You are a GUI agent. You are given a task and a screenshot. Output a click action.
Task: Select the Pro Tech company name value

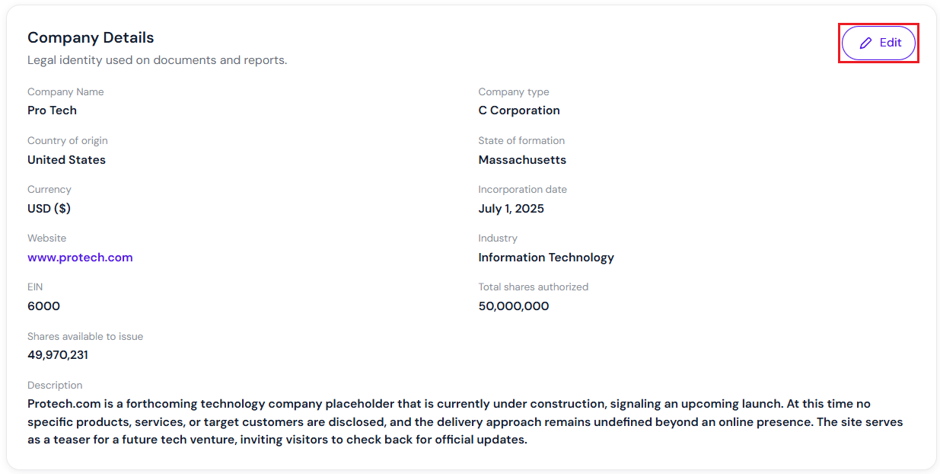click(52, 110)
